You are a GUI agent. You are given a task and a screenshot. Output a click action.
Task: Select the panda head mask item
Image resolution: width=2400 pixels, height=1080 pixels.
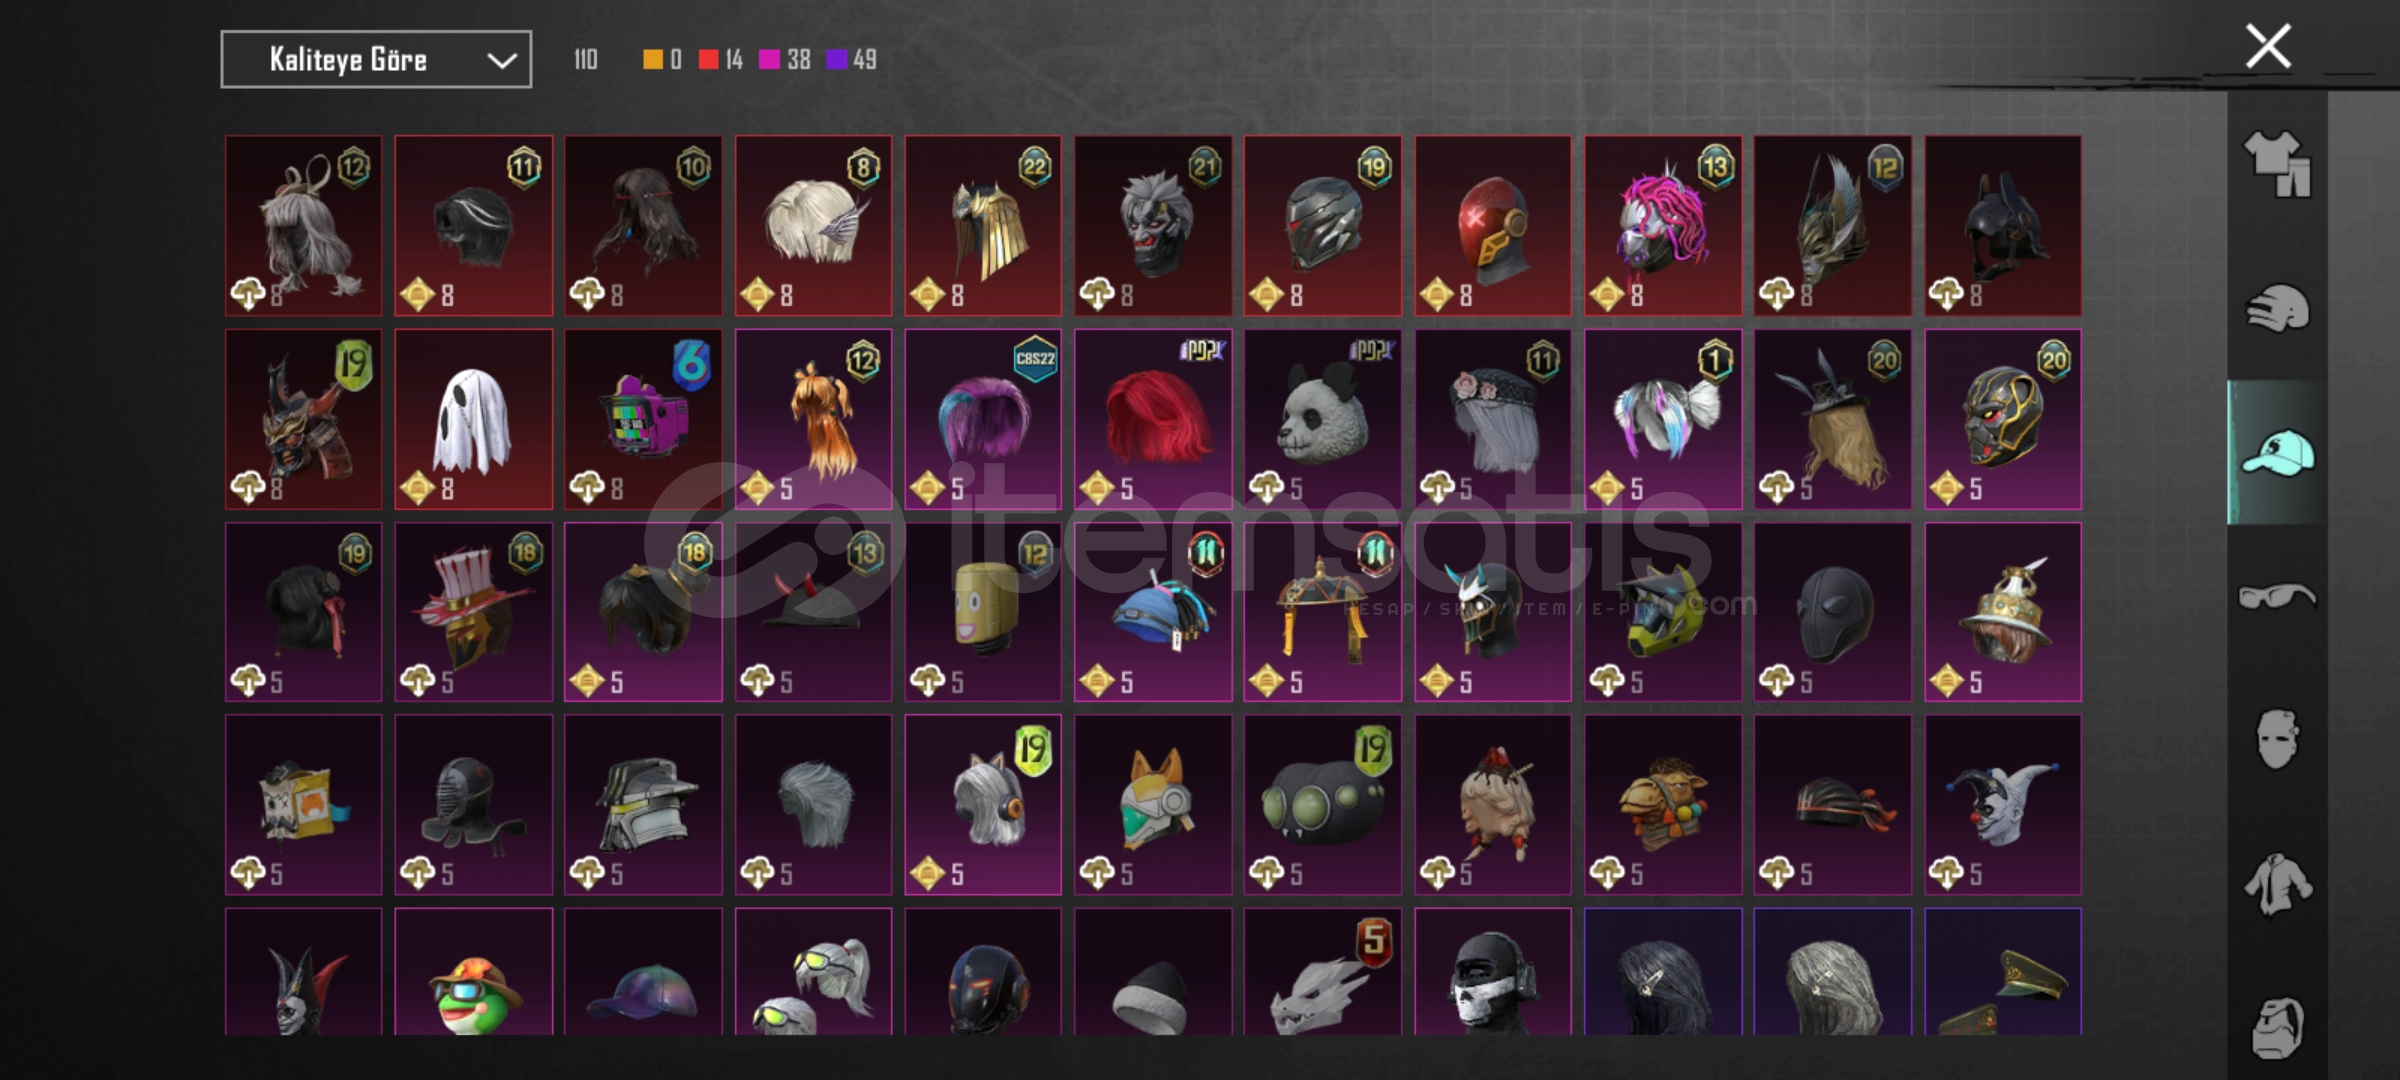(1322, 419)
